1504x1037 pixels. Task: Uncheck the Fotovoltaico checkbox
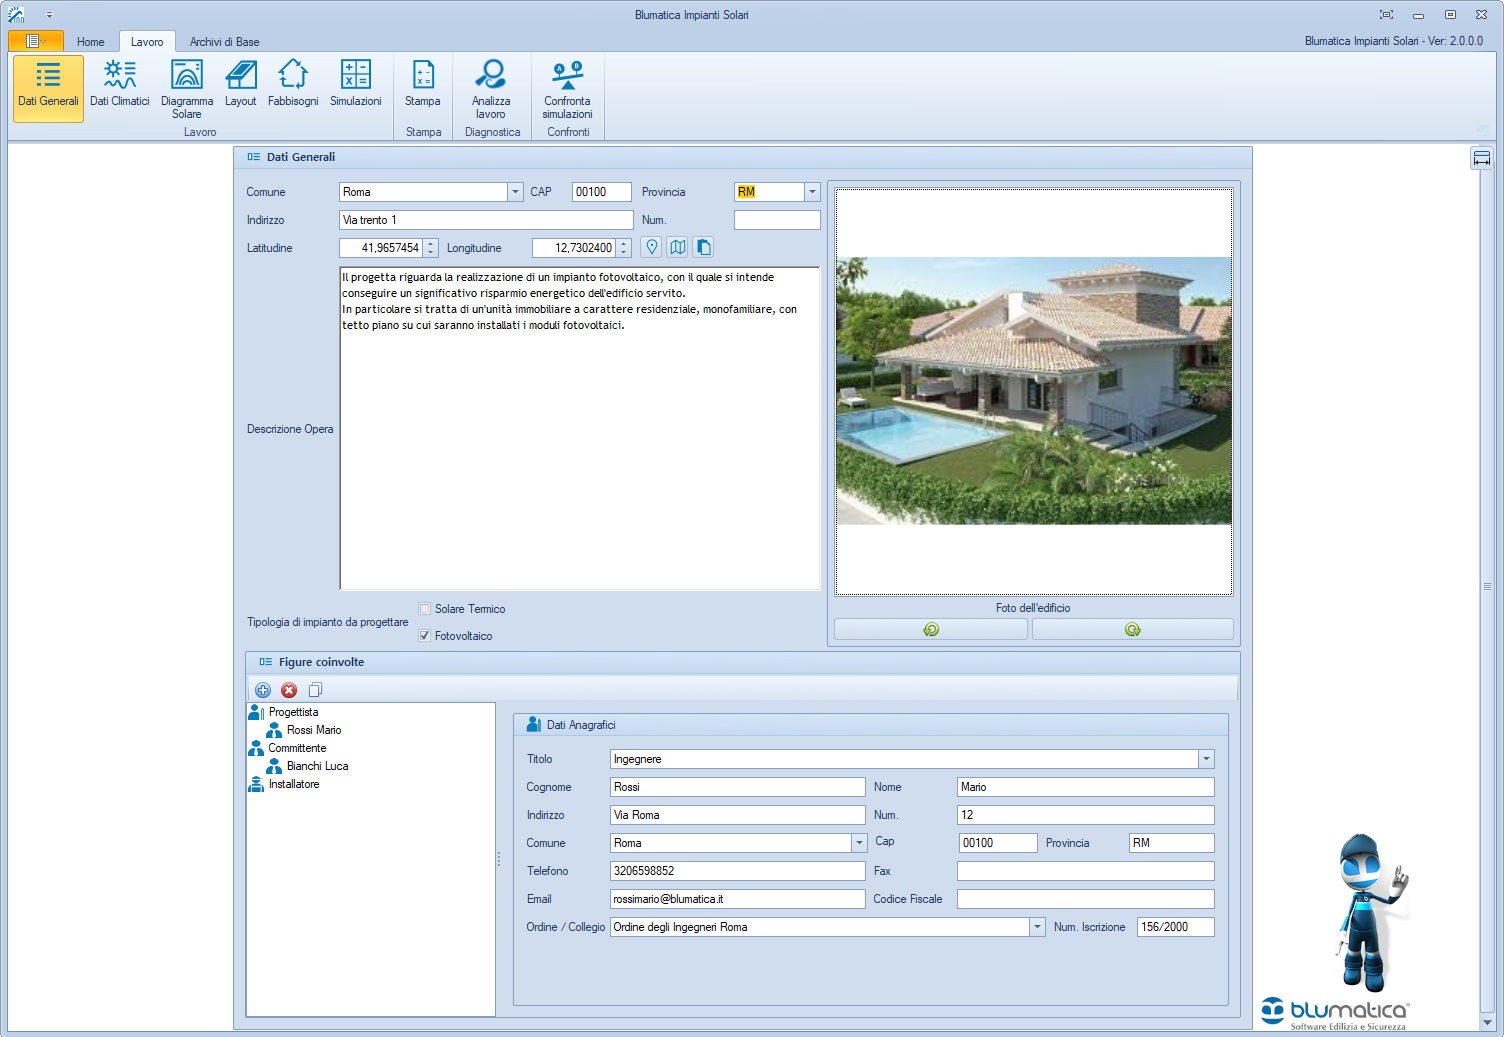425,636
